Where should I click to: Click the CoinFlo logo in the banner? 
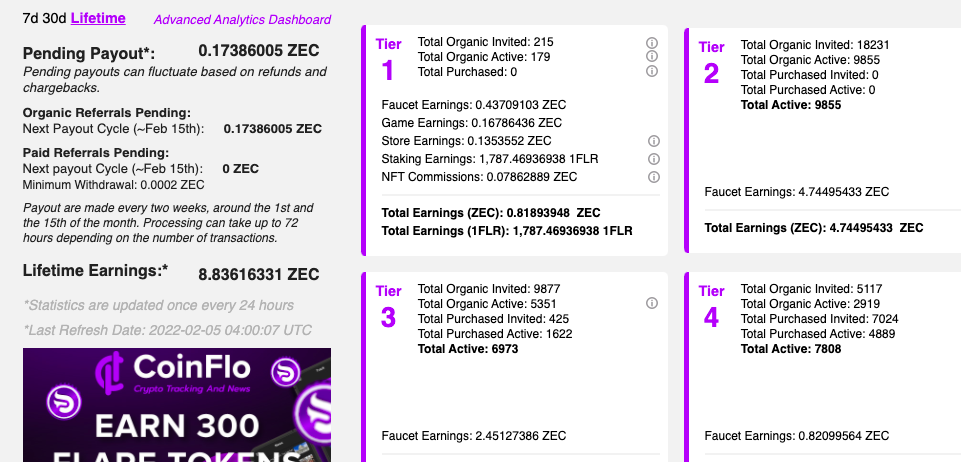(173, 372)
